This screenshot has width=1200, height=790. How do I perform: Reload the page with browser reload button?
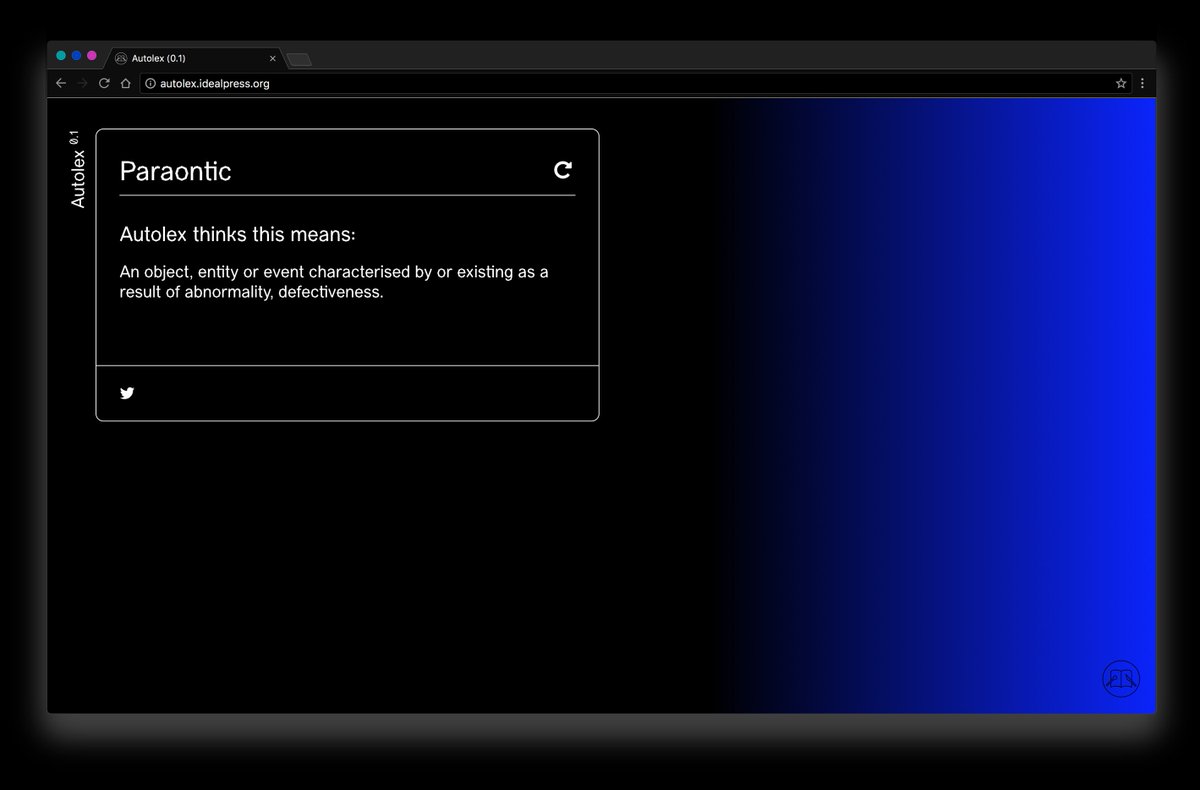104,84
